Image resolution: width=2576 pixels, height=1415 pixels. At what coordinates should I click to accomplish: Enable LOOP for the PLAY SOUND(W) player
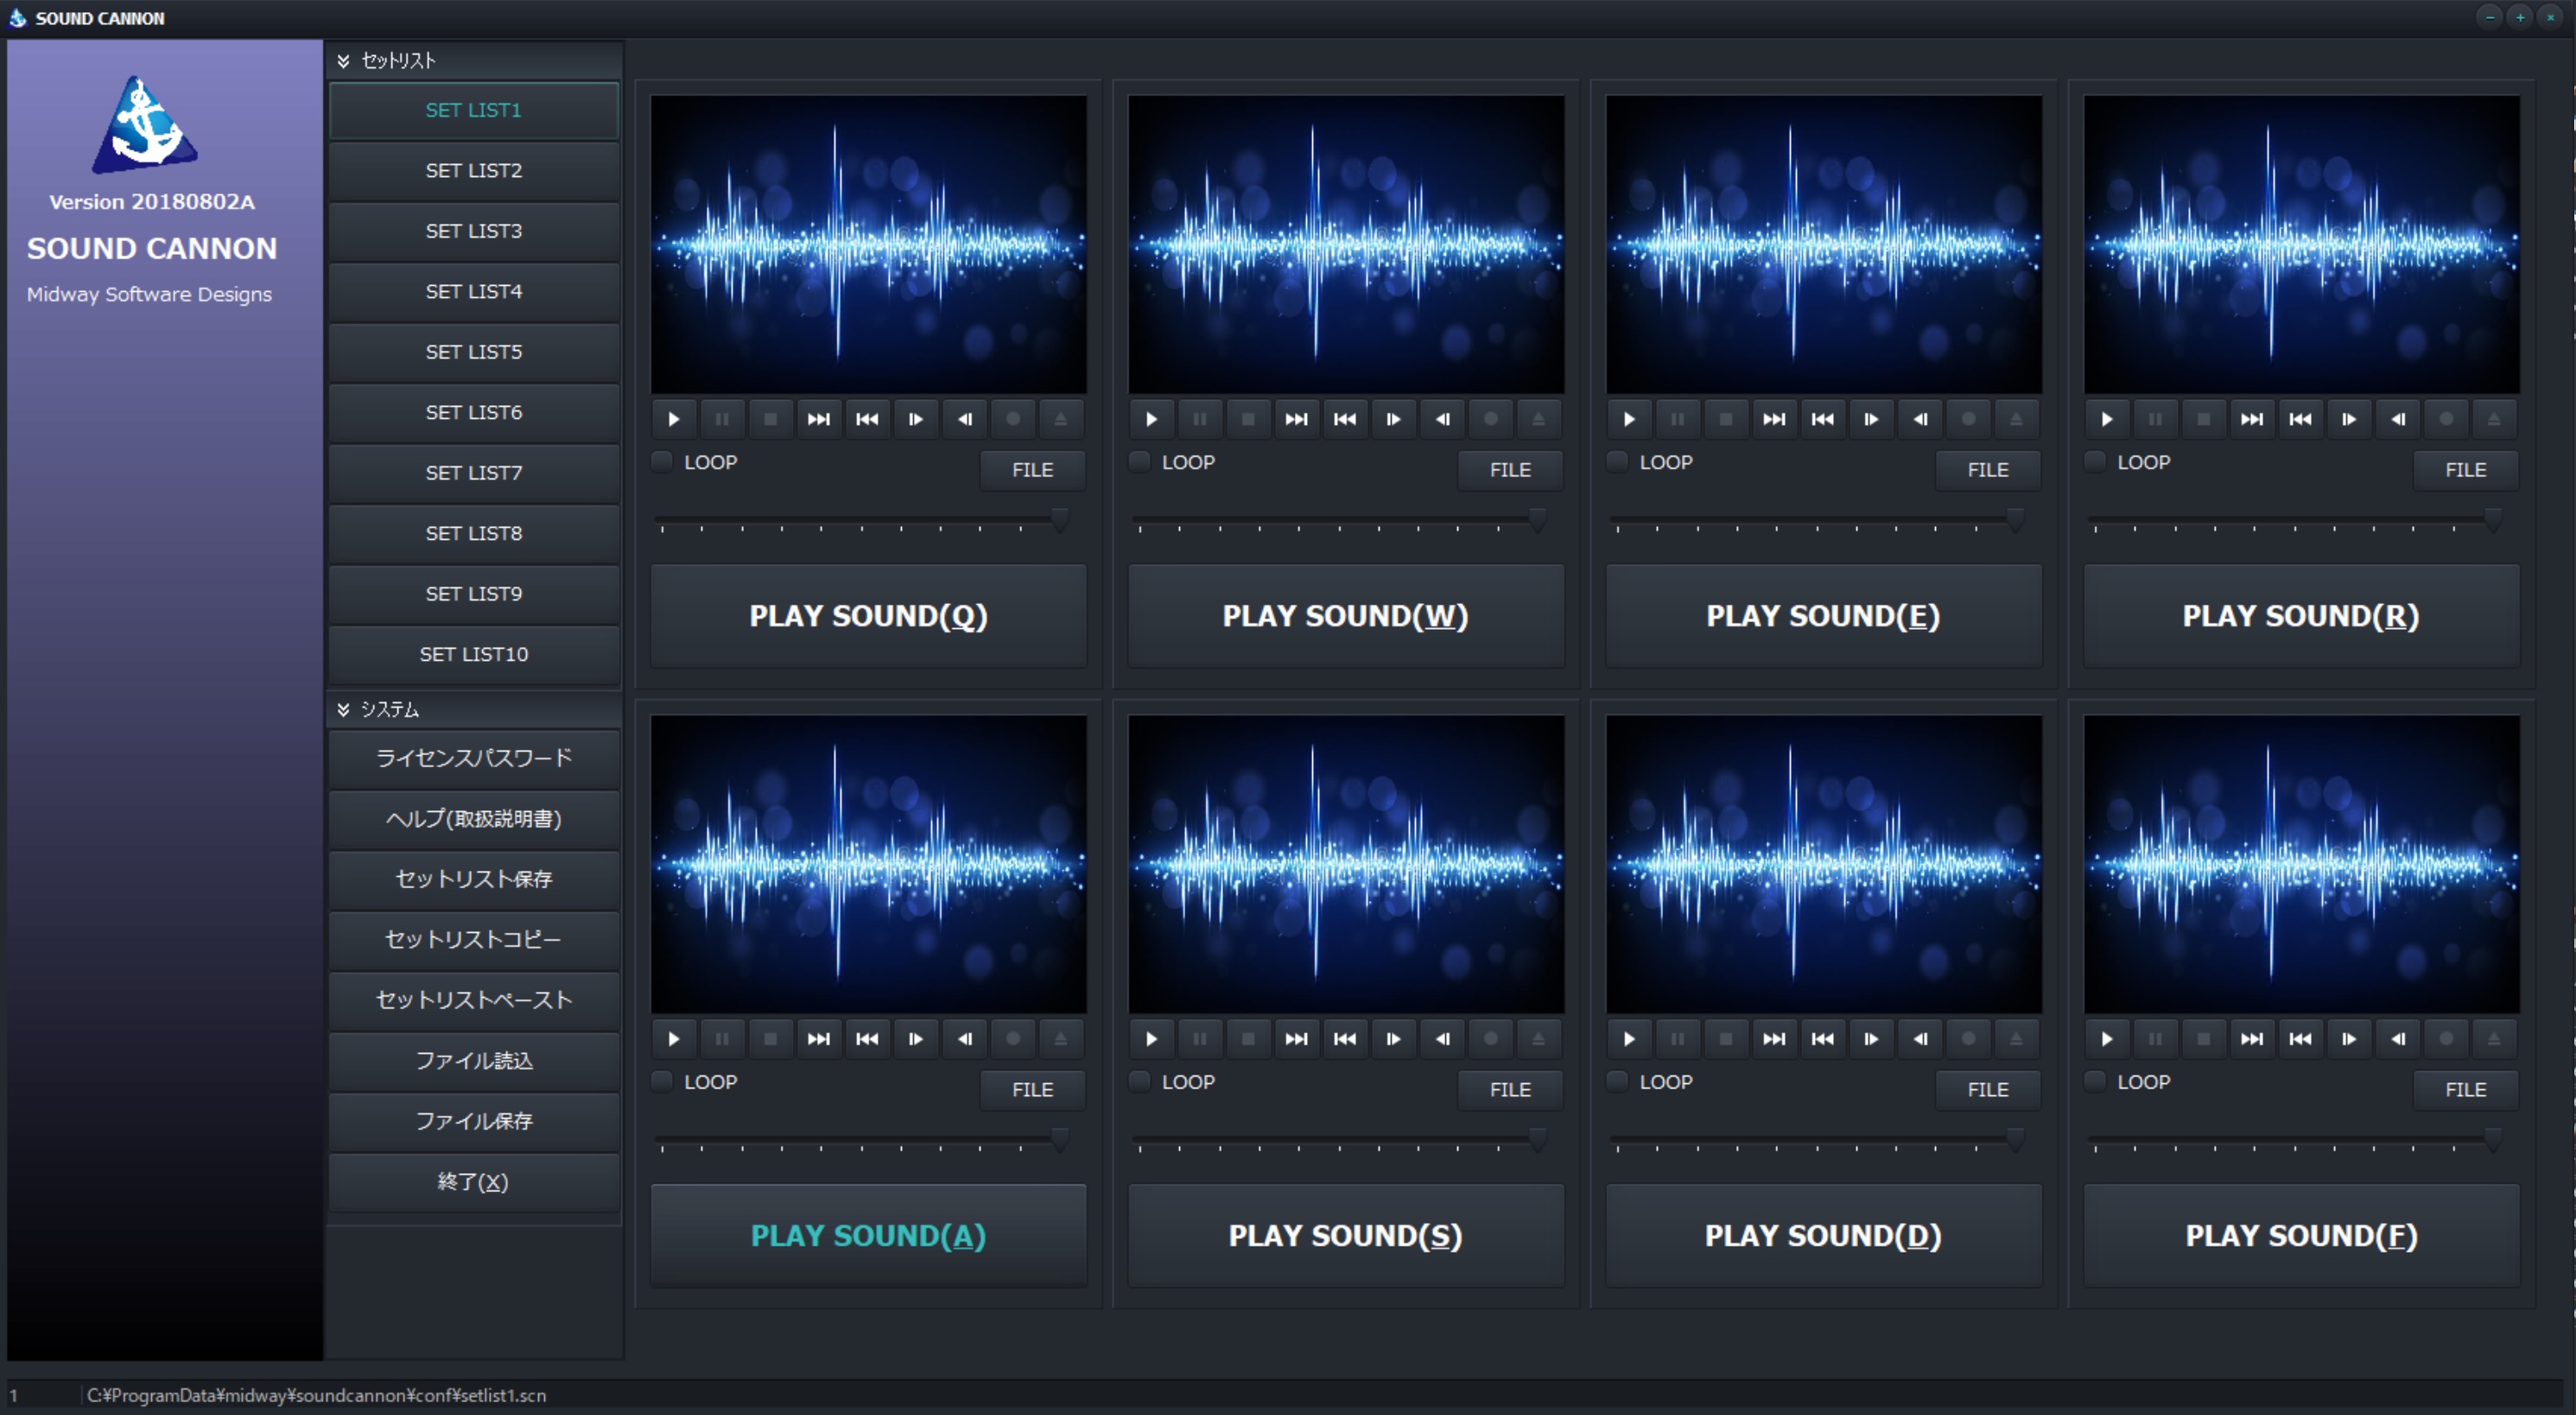[x=1140, y=462]
